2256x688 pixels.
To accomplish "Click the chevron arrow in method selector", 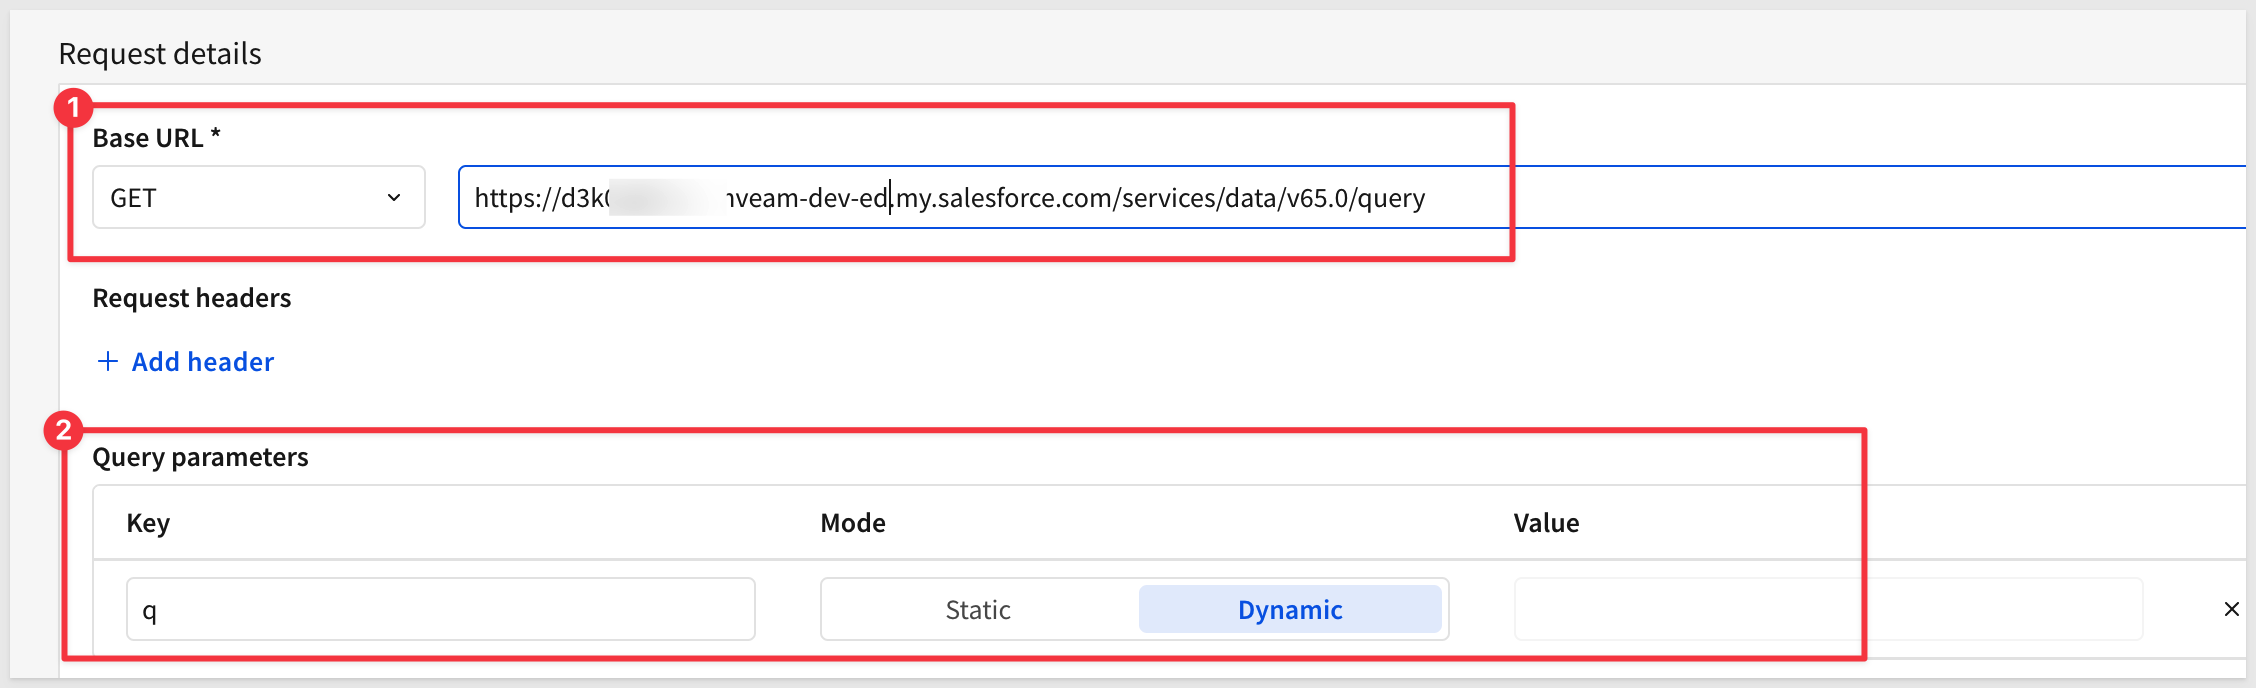I will 394,198.
